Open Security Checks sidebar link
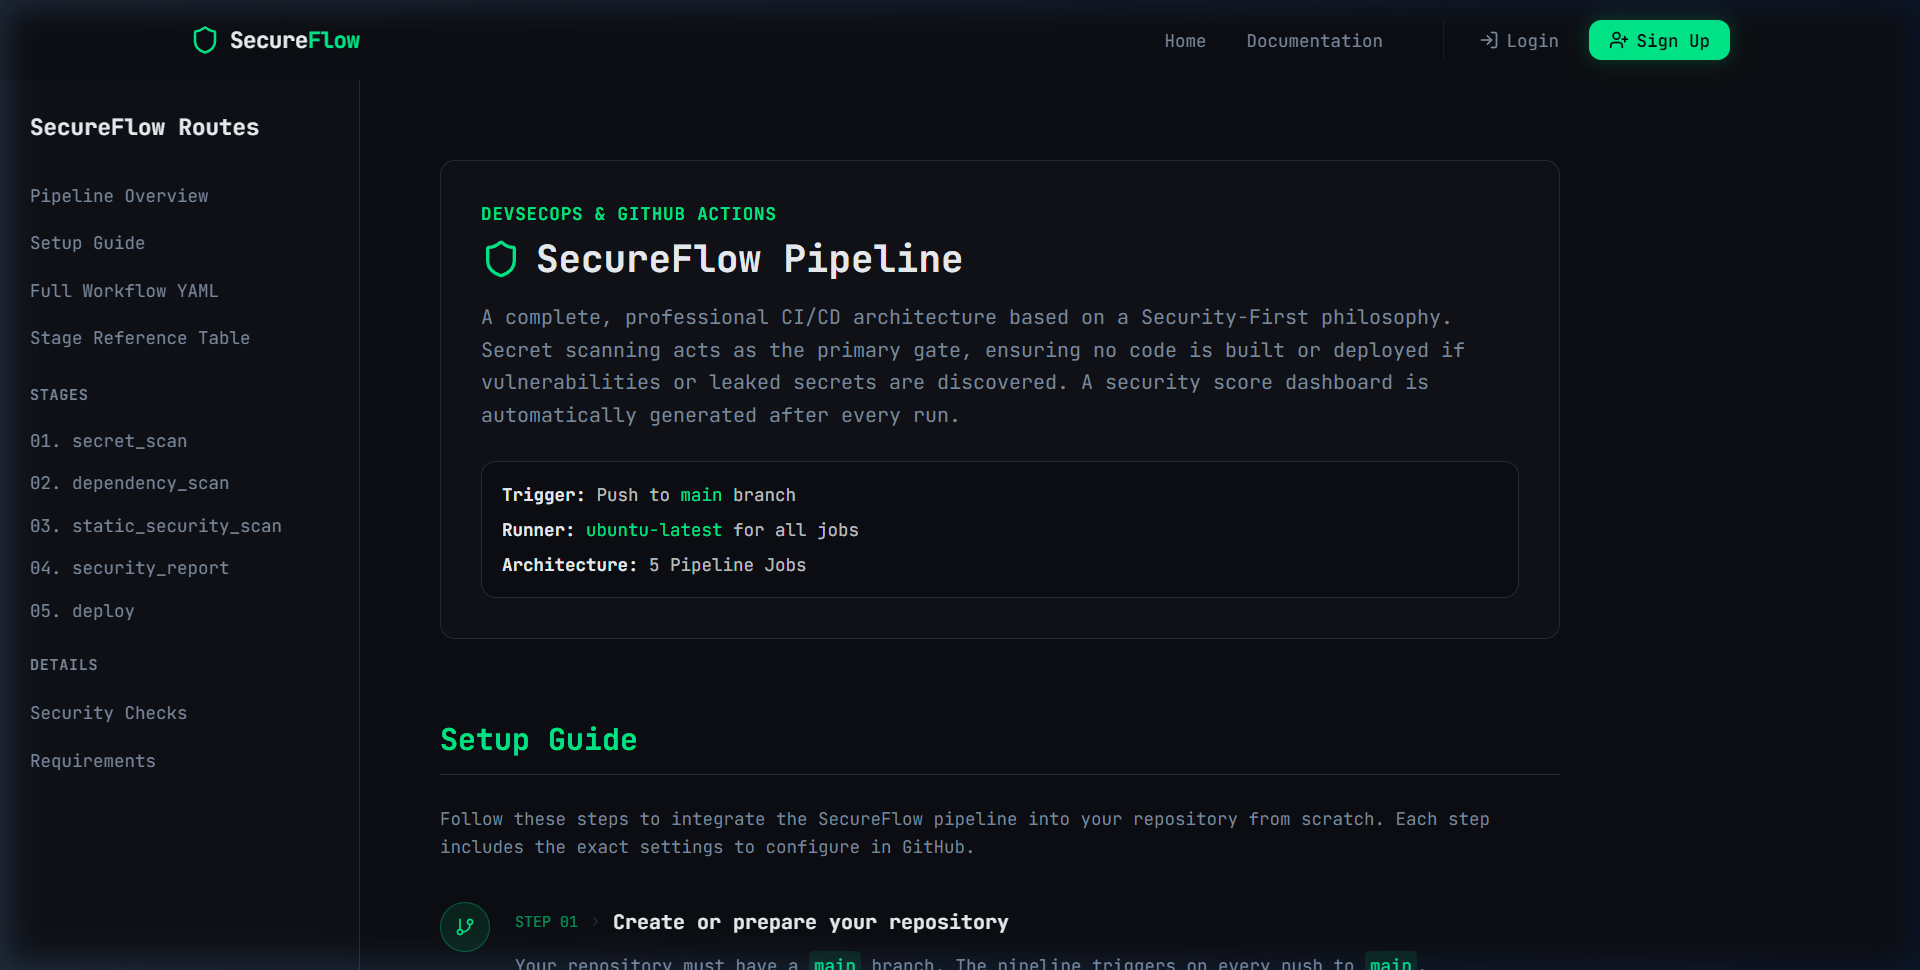Image resolution: width=1920 pixels, height=970 pixels. 108,713
